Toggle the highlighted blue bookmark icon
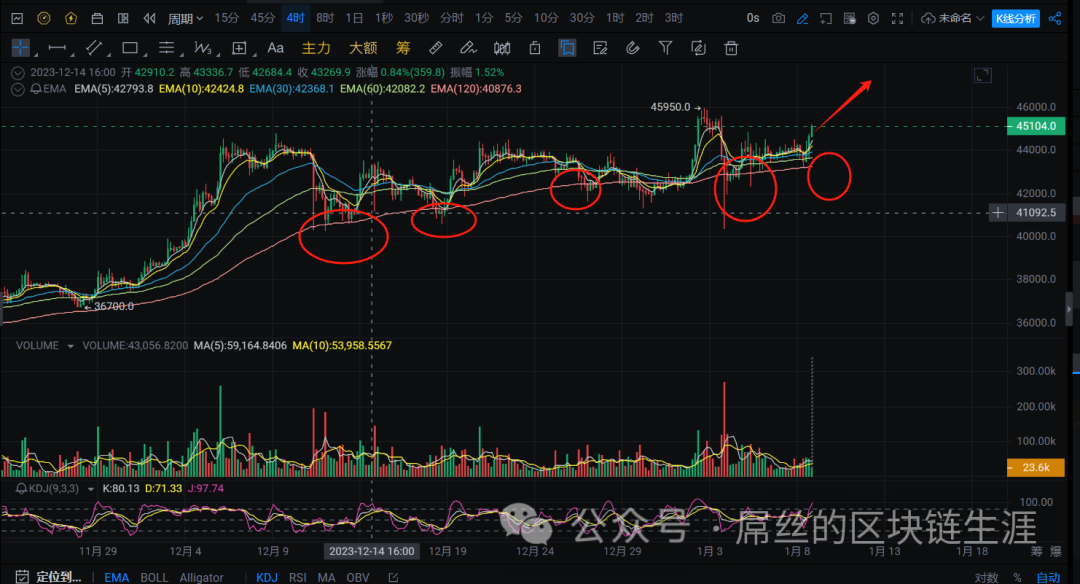This screenshot has width=1080, height=584. (567, 48)
